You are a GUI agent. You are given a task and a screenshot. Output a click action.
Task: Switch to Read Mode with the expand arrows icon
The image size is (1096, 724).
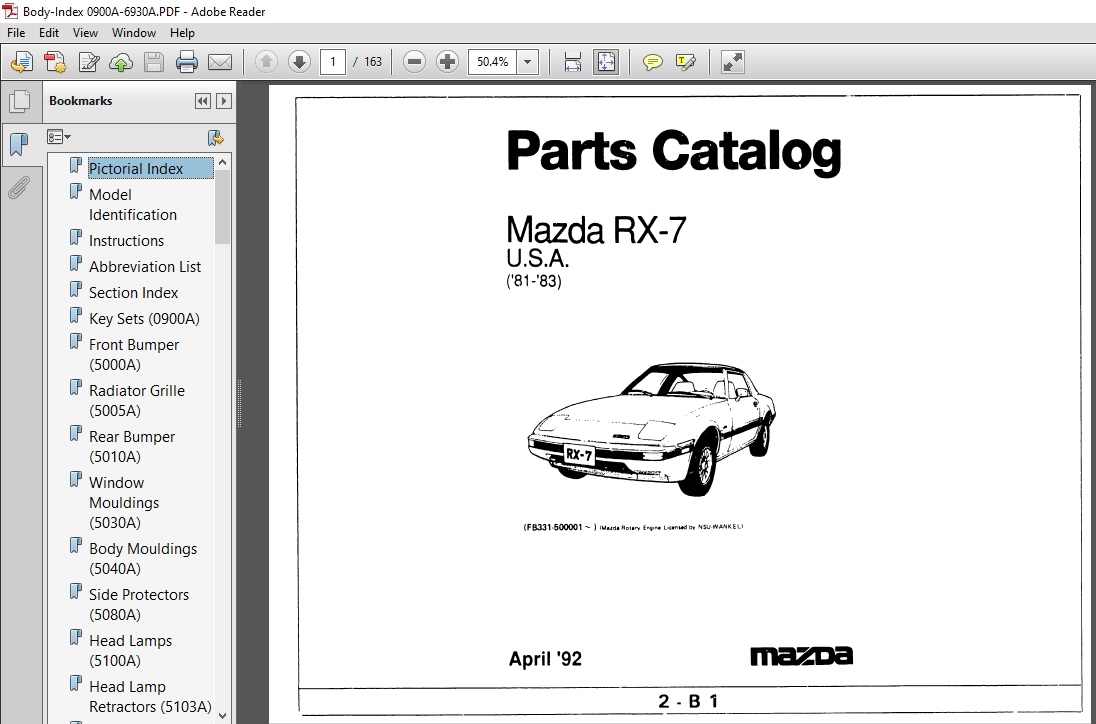coord(733,62)
